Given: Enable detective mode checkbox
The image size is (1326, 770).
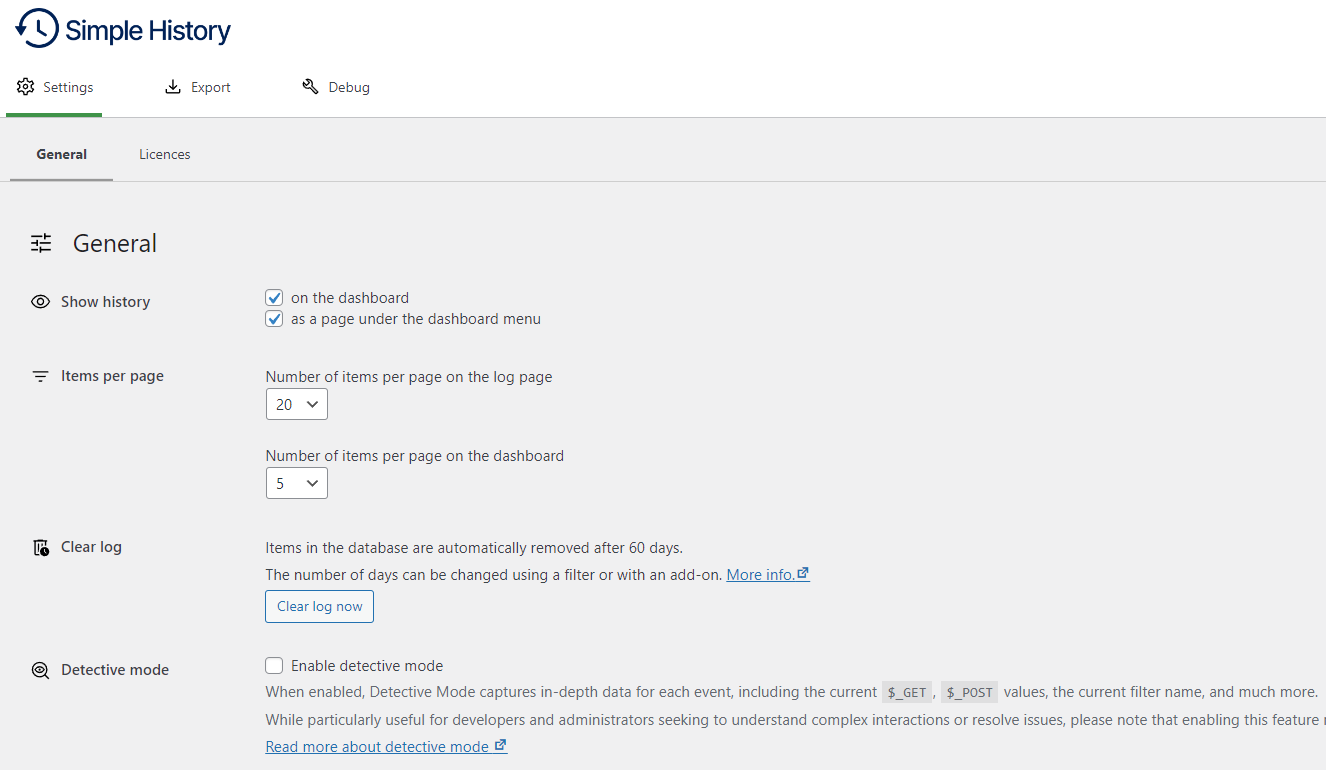Looking at the screenshot, I should pyautogui.click(x=274, y=665).
